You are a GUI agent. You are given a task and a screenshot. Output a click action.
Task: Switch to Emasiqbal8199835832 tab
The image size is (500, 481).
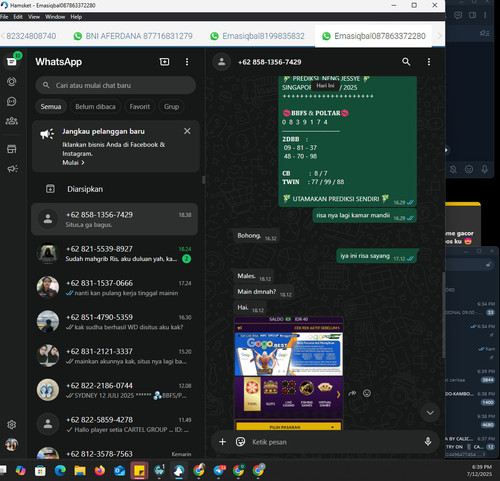click(x=257, y=36)
